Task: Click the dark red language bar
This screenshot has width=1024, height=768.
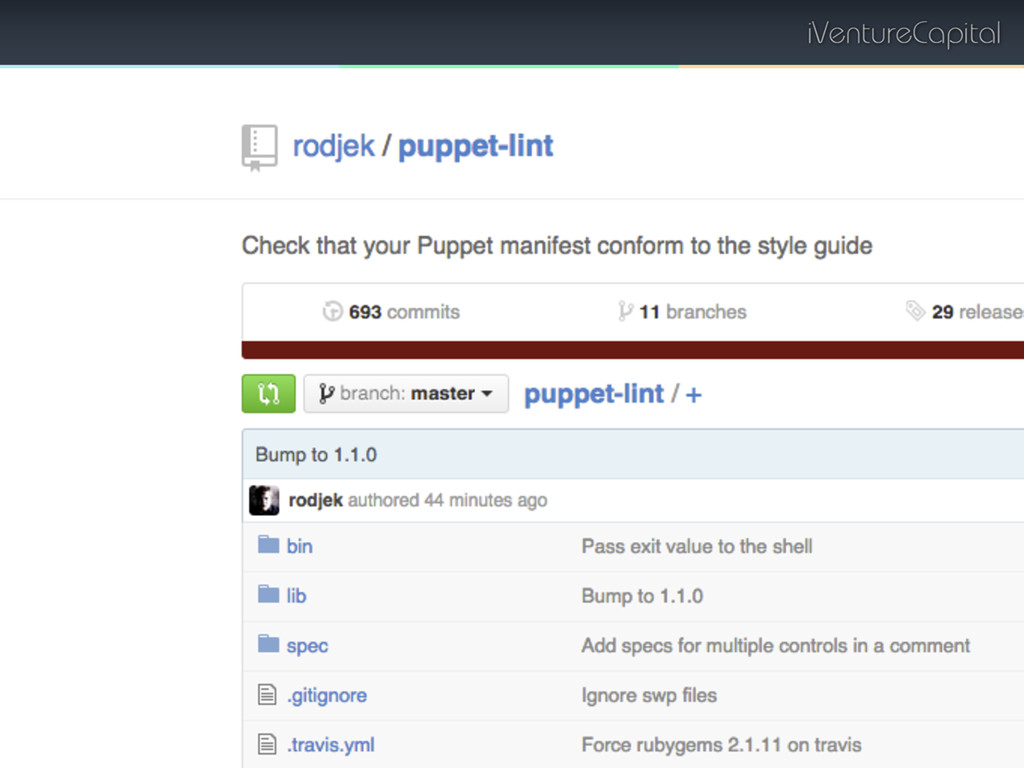Action: coord(633,350)
